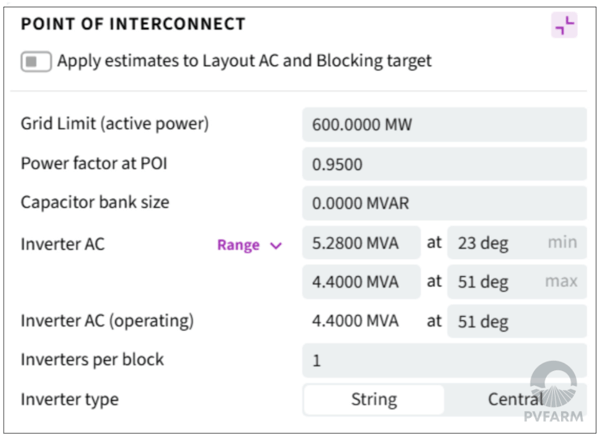Click the Inverter AC (operating) label

click(107, 321)
